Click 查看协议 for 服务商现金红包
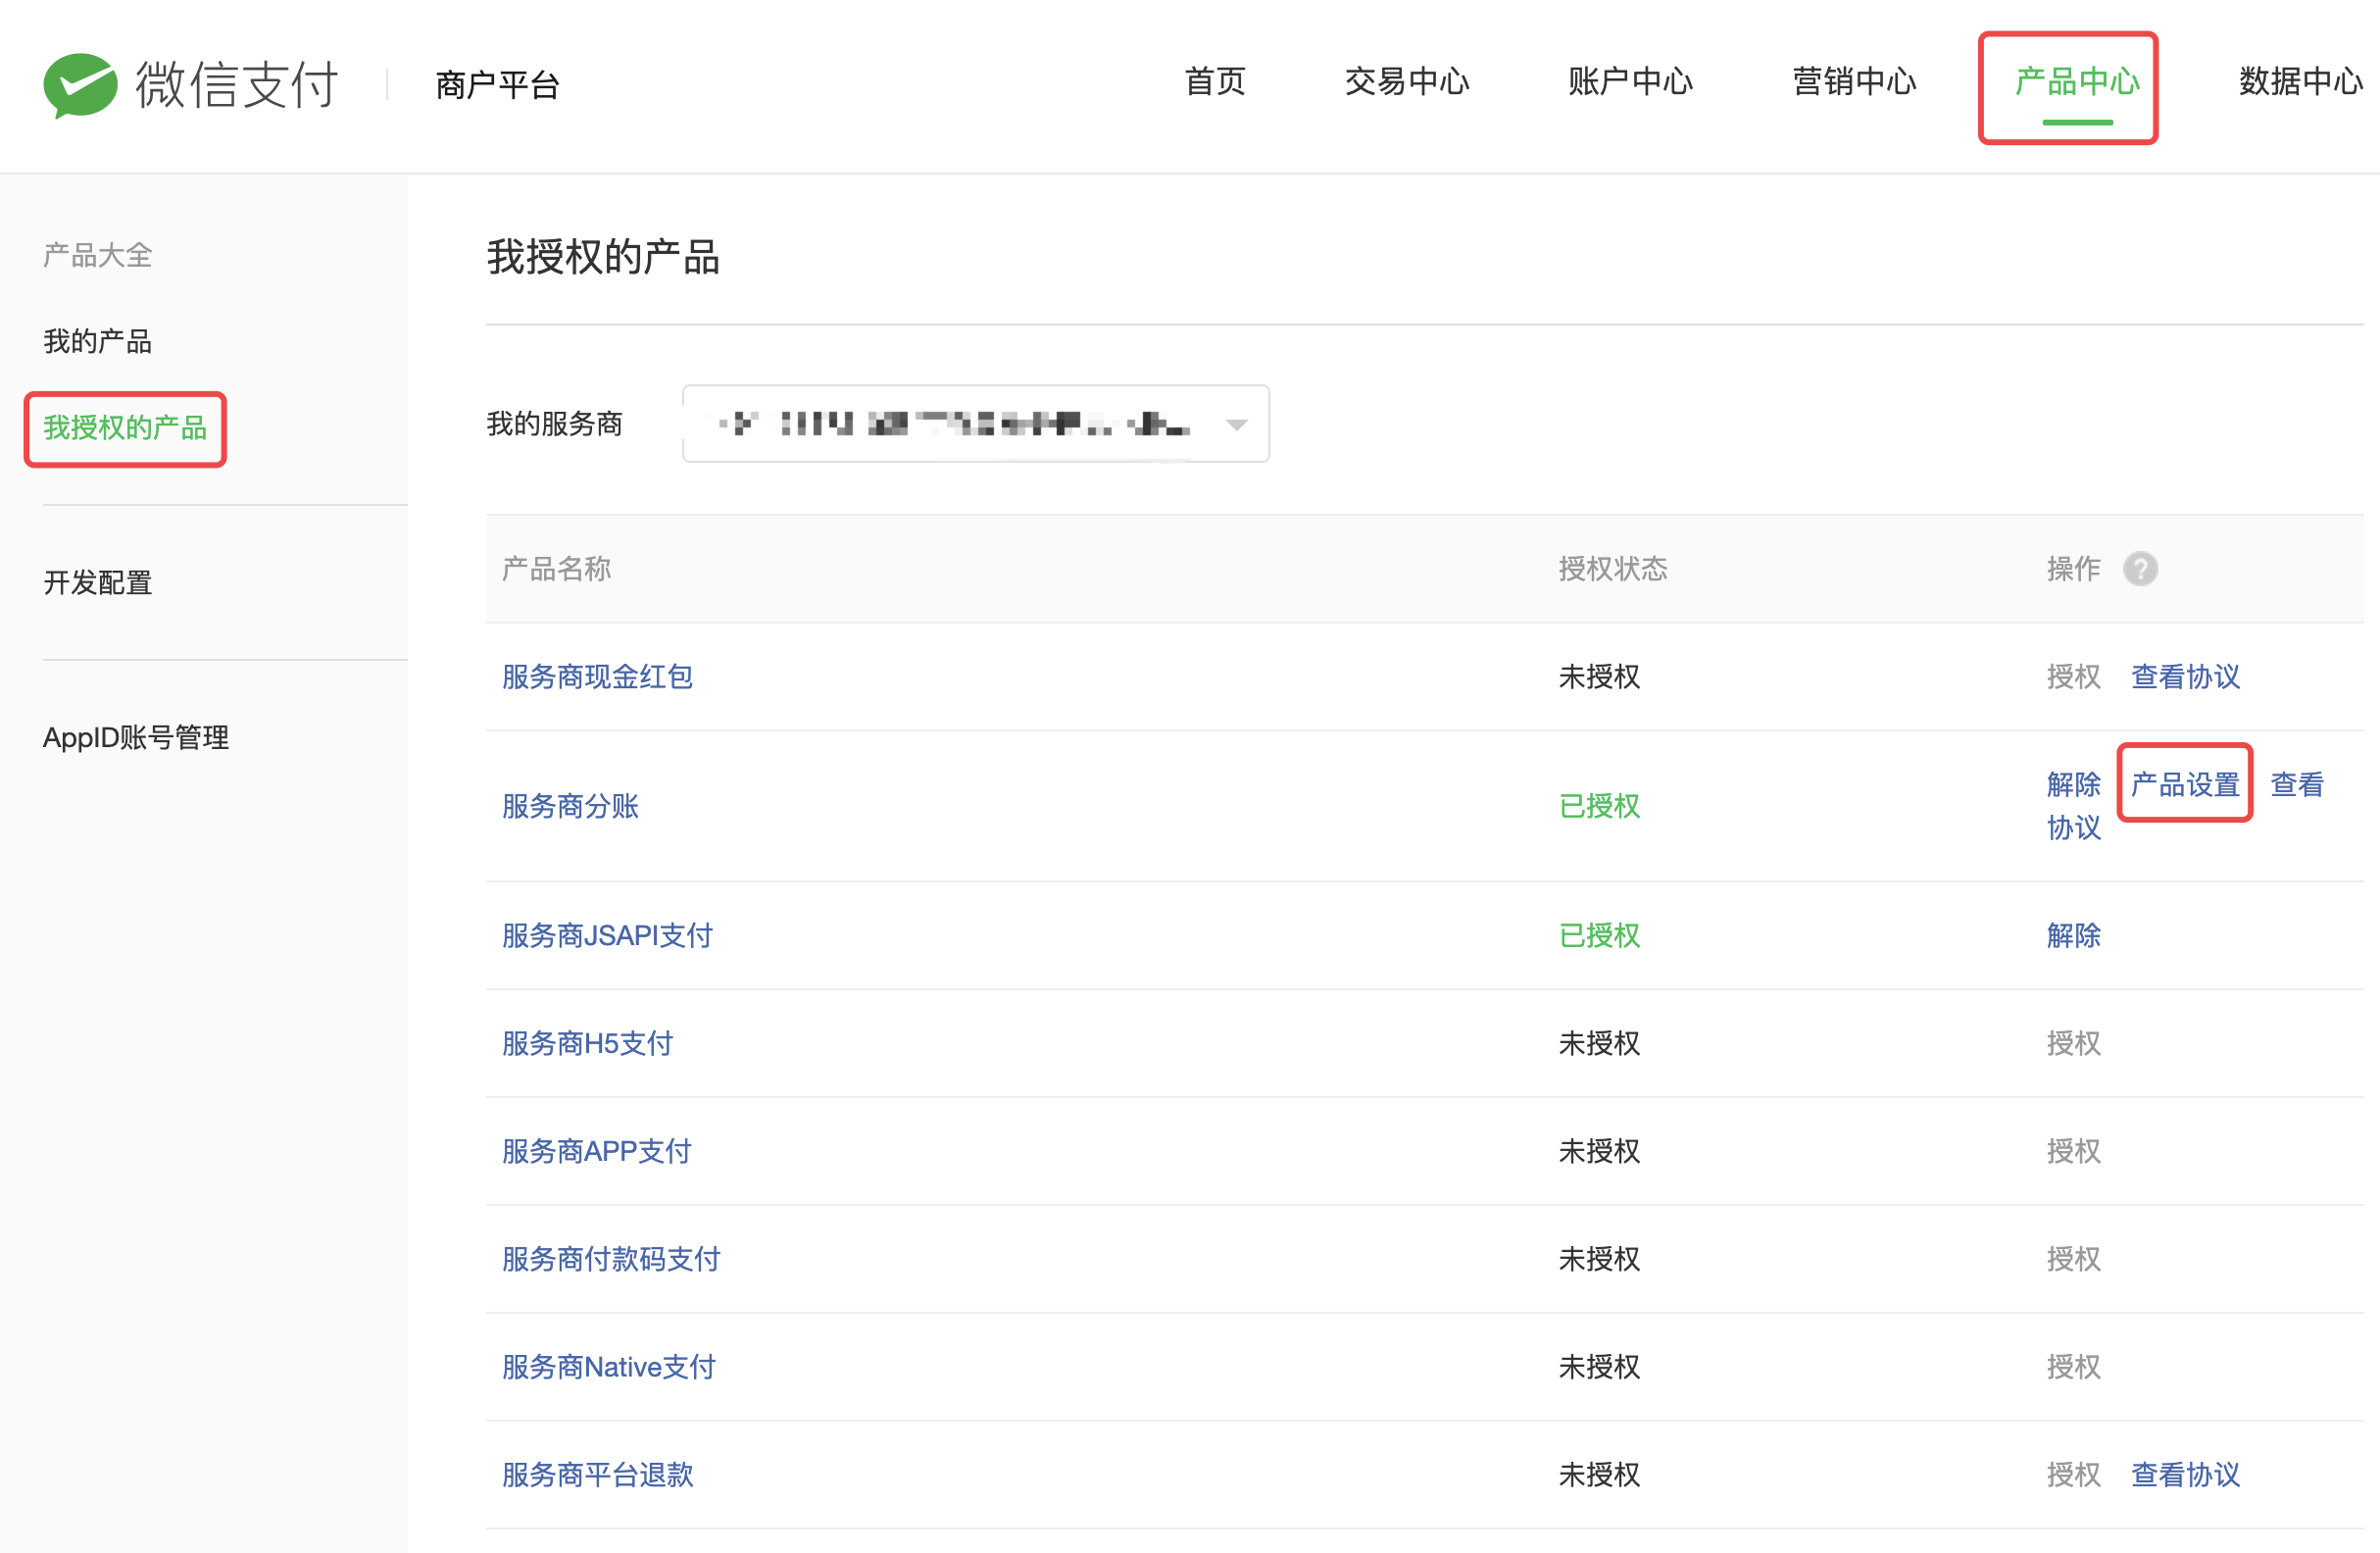This screenshot has height=1553, width=2380. coord(2185,677)
